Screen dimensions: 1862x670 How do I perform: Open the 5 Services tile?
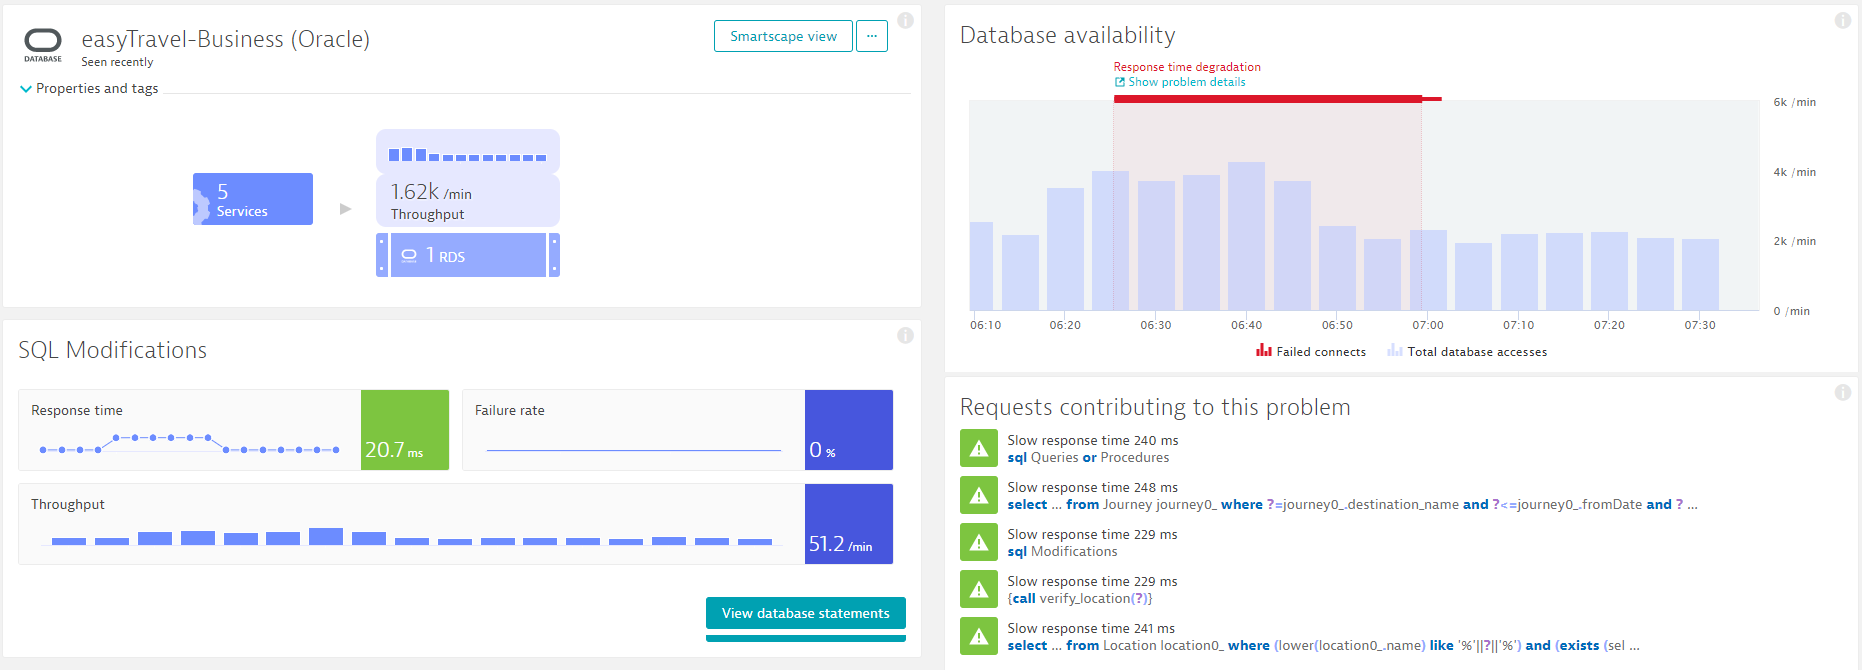coord(253,199)
